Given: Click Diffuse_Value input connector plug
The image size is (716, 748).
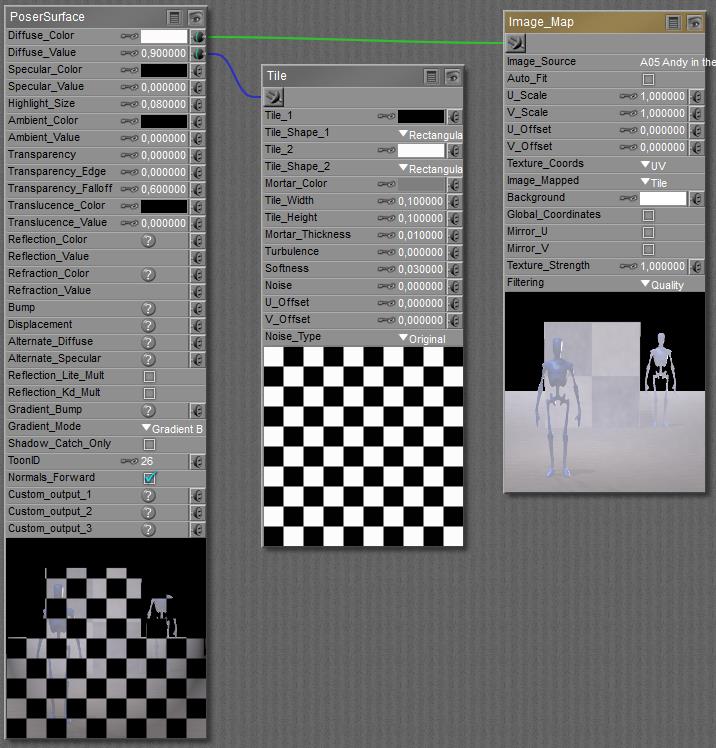Looking at the screenshot, I should pyautogui.click(x=198, y=53).
